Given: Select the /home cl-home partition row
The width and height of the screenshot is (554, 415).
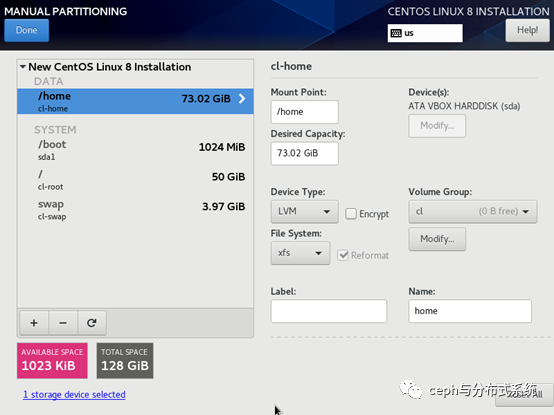Looking at the screenshot, I should 135,101.
